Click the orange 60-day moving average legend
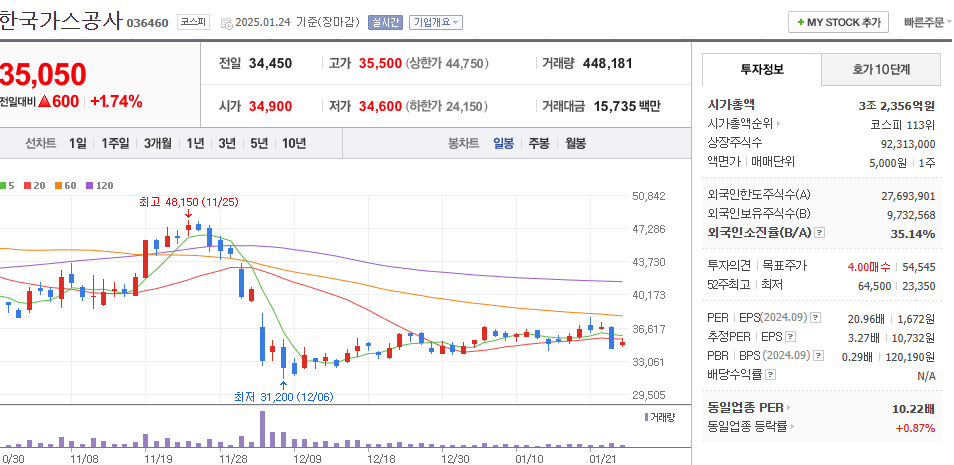The width and height of the screenshot is (954, 465). click(66, 186)
